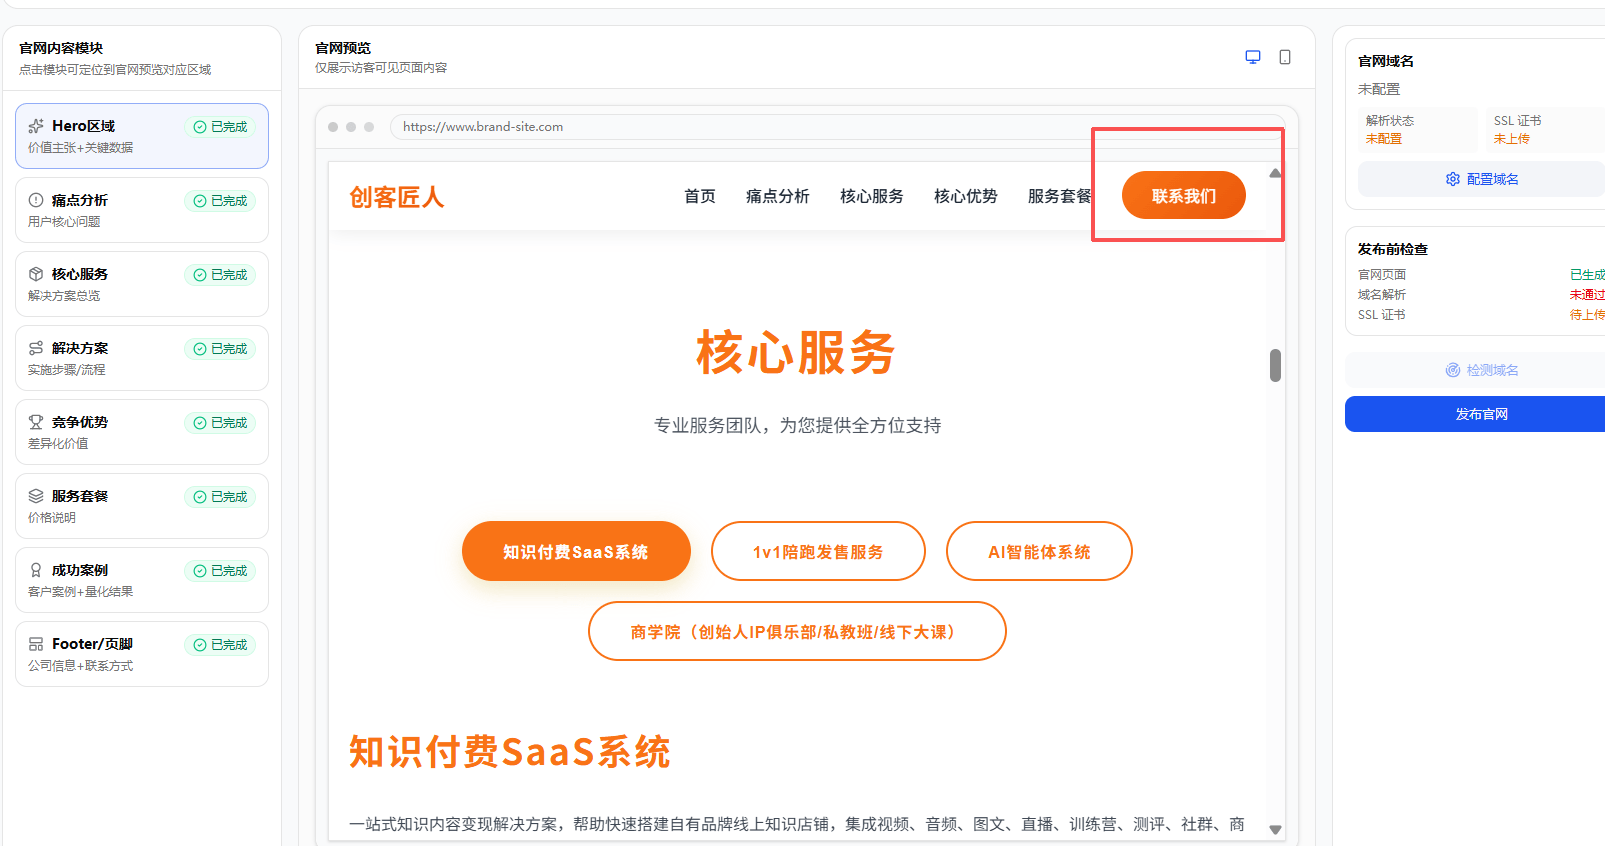This screenshot has height=846, width=1605.
Task: Open 核心优势 in preview navigation
Action: point(966,196)
